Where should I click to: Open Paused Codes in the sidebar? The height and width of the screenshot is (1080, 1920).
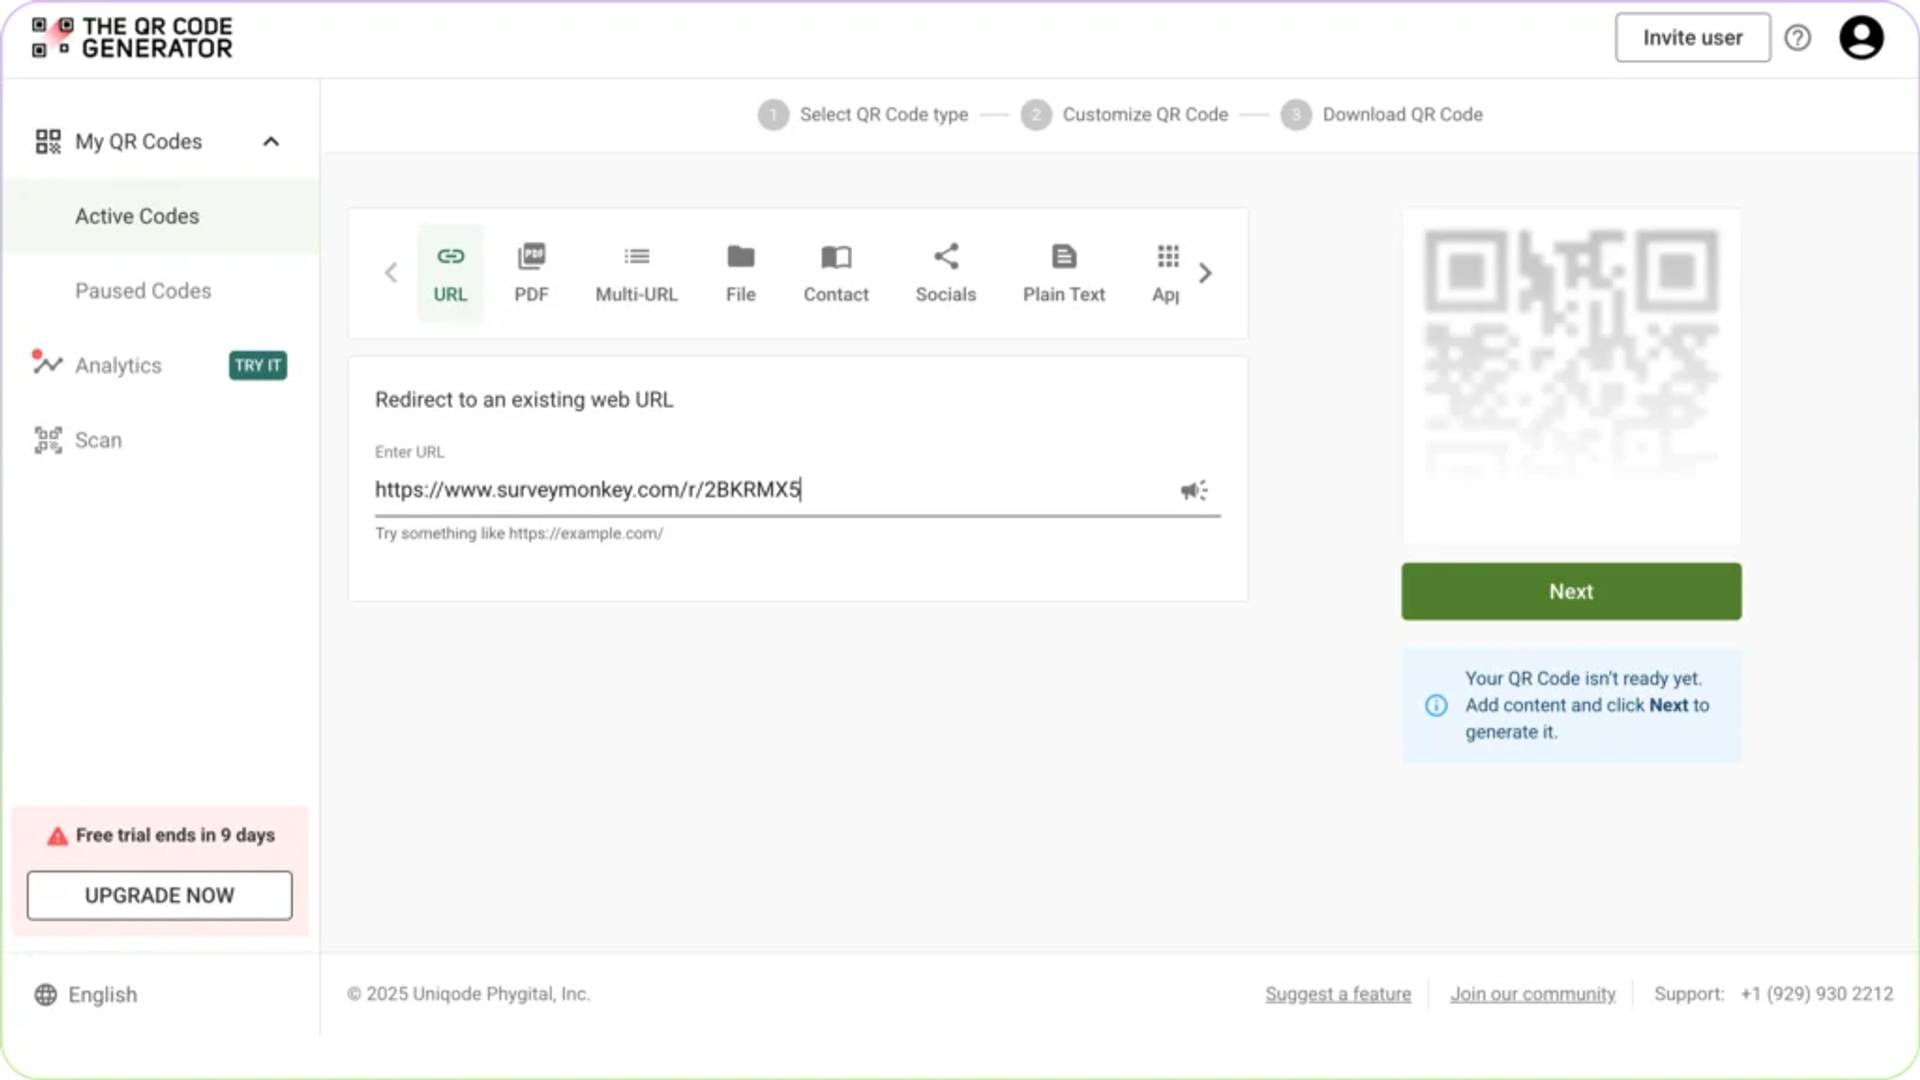(143, 291)
